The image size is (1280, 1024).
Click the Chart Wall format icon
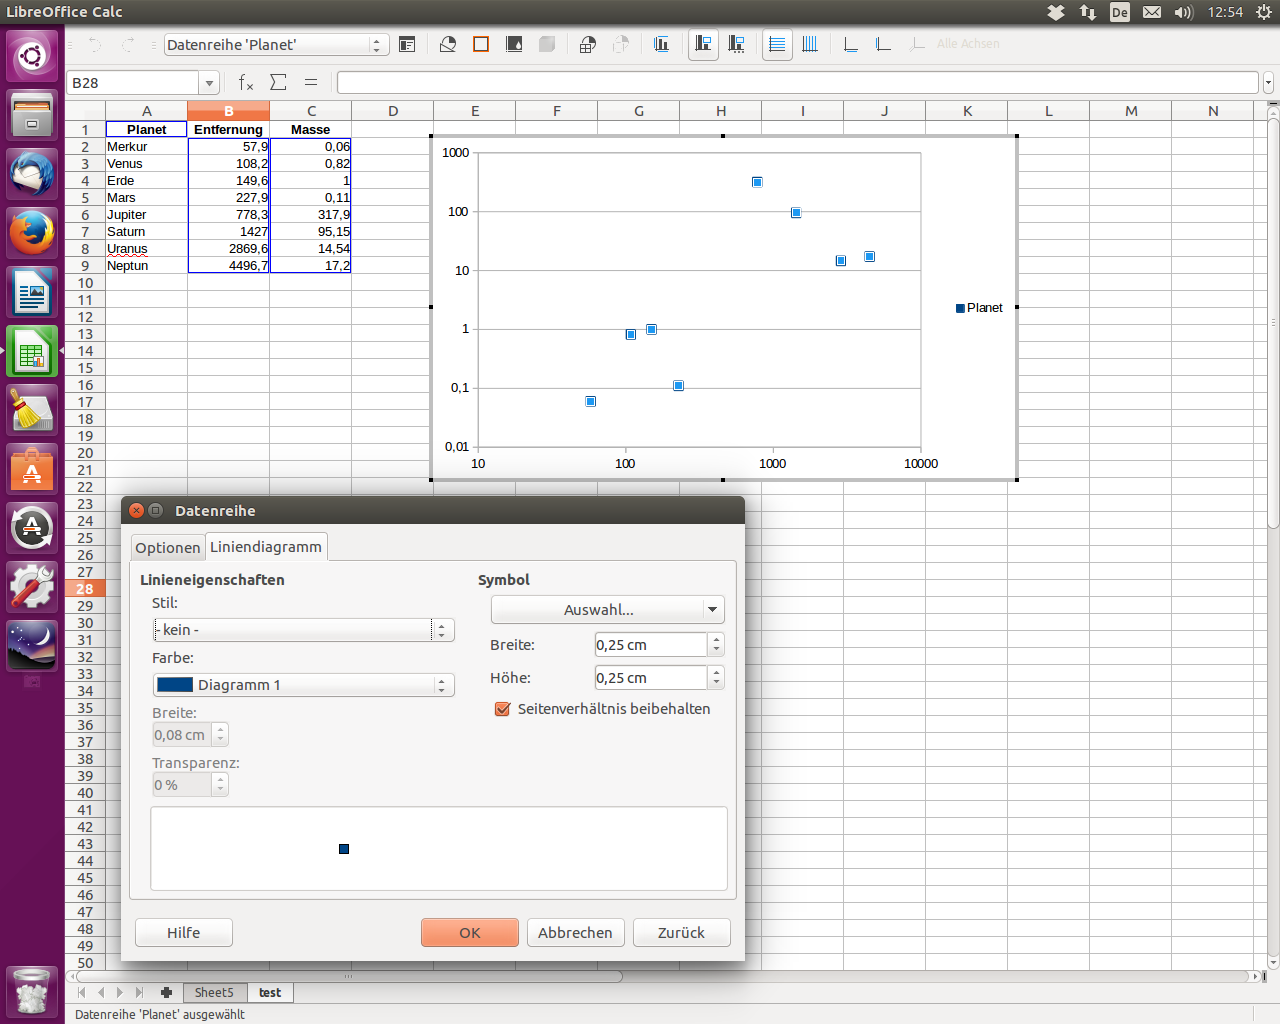click(x=514, y=44)
